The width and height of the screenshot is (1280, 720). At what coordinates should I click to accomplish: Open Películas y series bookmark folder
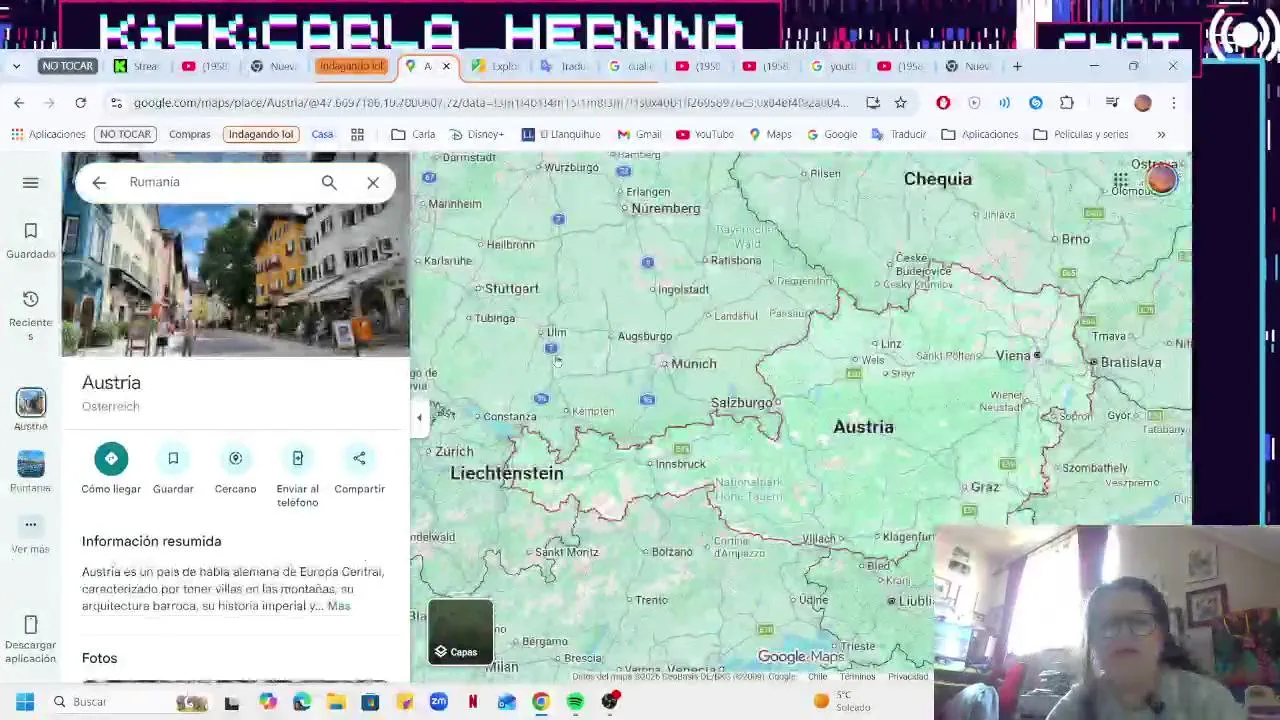(x=1080, y=134)
